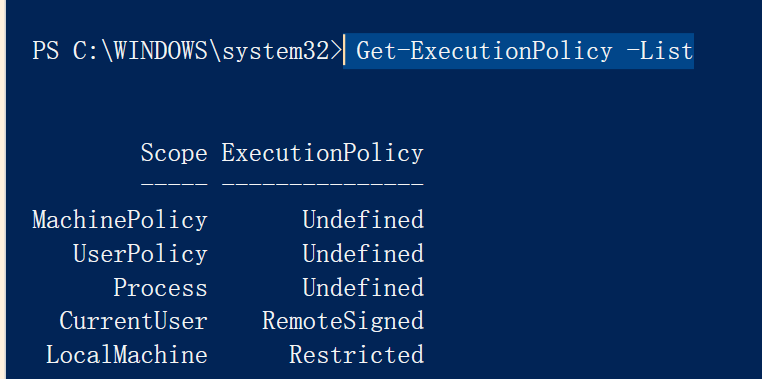Image resolution: width=762 pixels, height=379 pixels.
Task: Click the PS prompt label
Action: (x=46, y=51)
